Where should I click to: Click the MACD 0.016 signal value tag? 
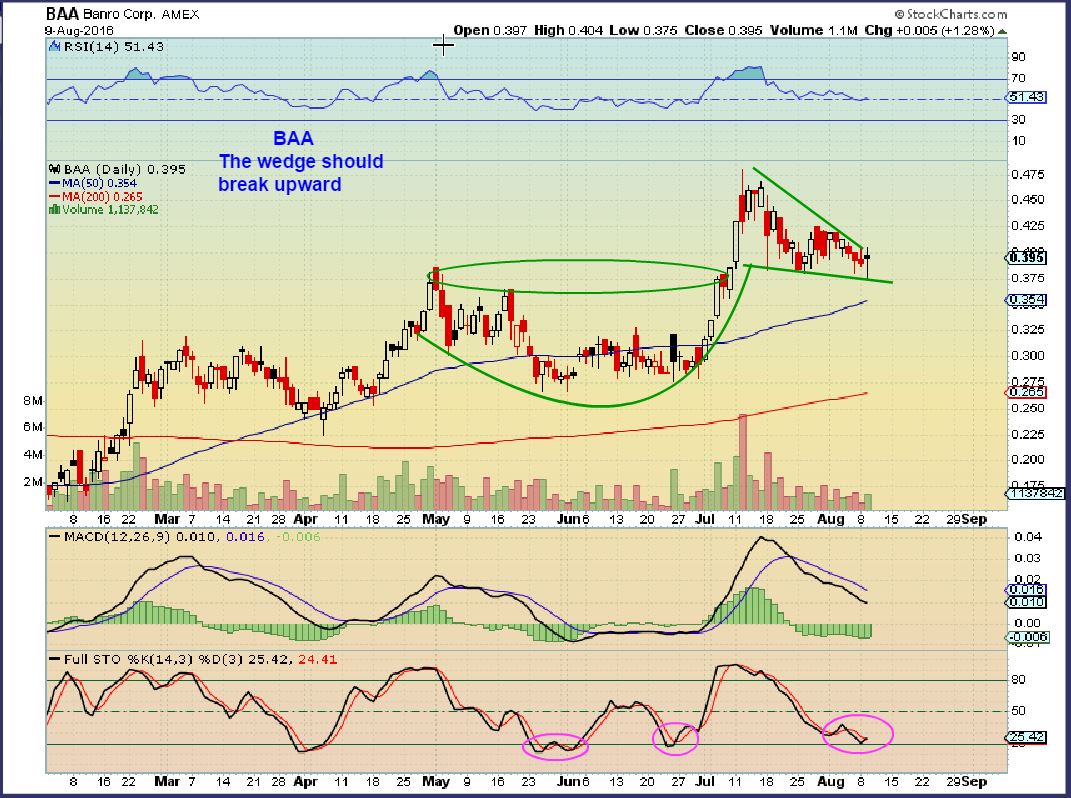point(1027,590)
